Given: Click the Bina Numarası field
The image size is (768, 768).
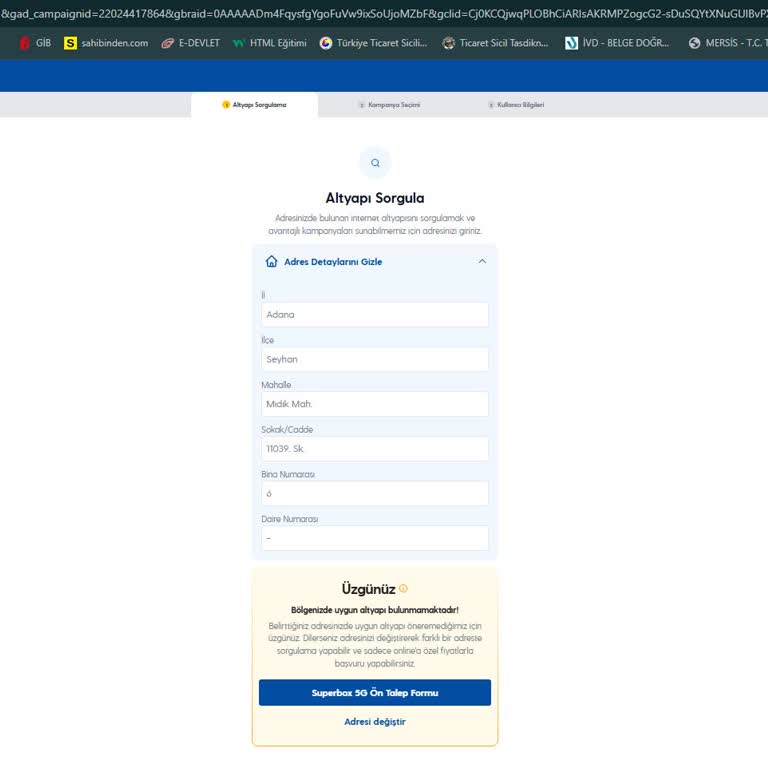Looking at the screenshot, I should [375, 493].
